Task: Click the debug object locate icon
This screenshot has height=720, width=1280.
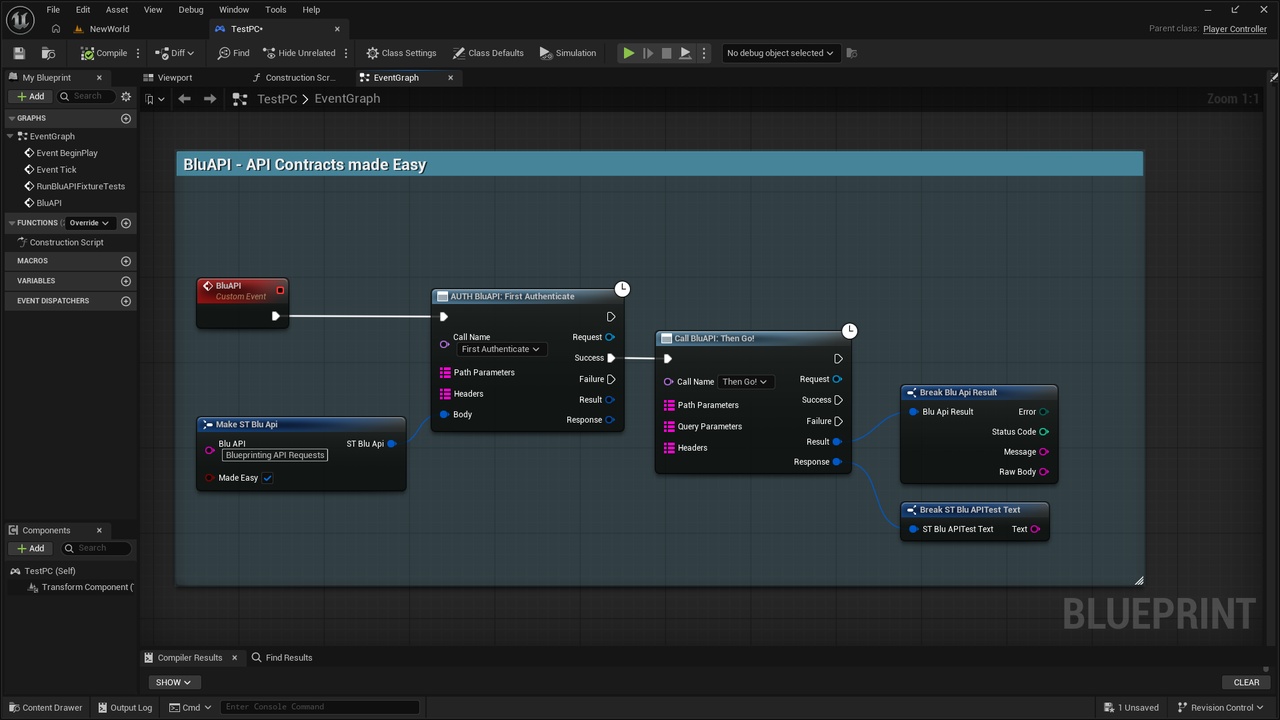Action: pos(851,53)
